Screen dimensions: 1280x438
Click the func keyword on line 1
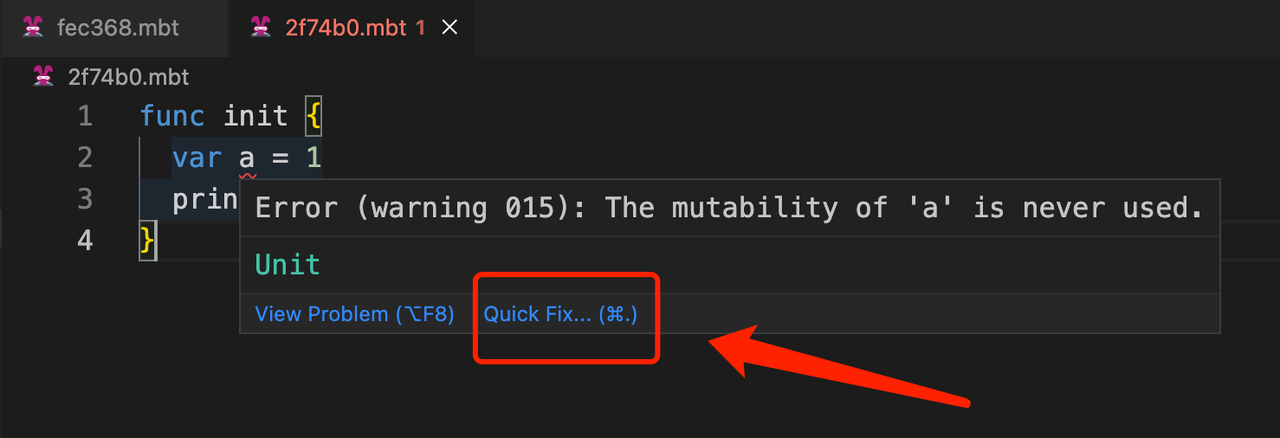(172, 116)
